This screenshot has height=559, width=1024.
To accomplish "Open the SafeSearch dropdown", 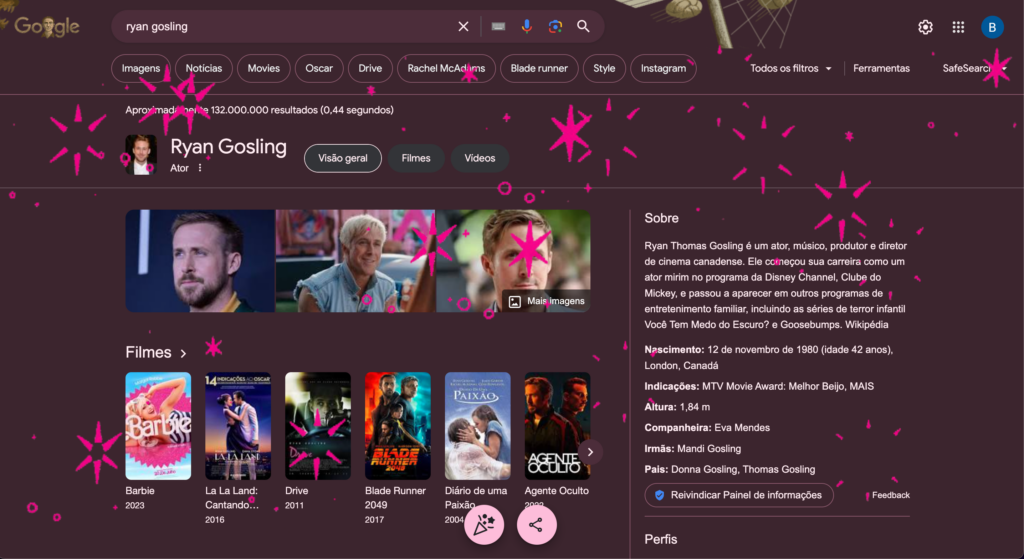I will pyautogui.click(x=974, y=69).
